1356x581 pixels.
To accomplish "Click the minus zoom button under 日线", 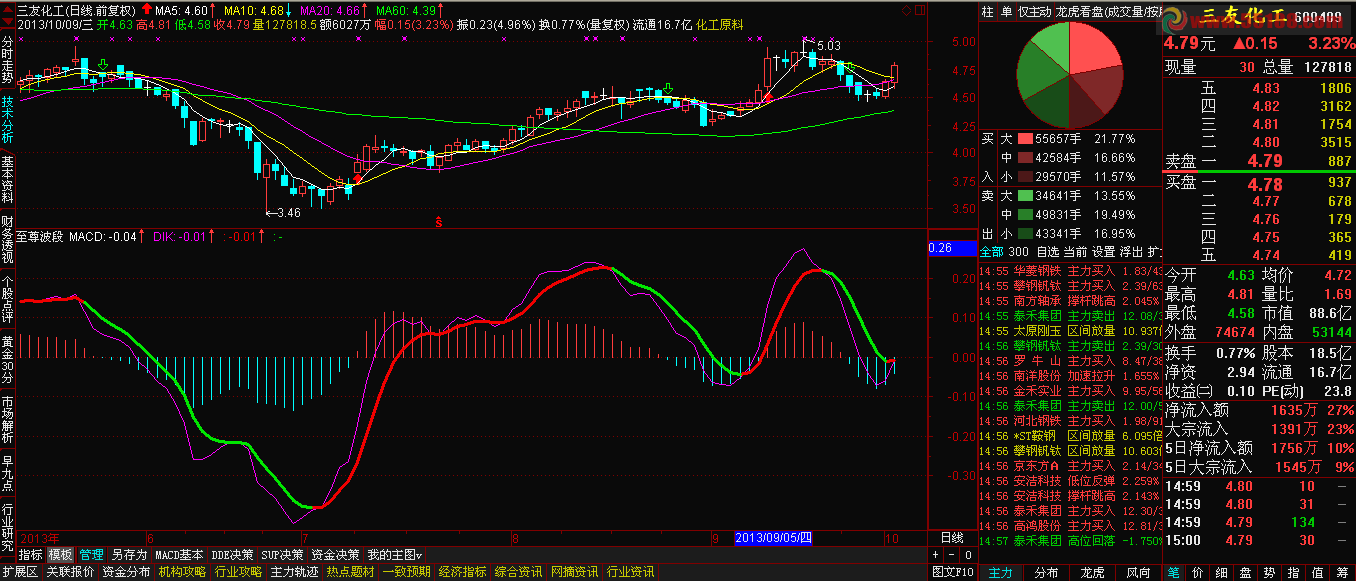I will point(951,554).
